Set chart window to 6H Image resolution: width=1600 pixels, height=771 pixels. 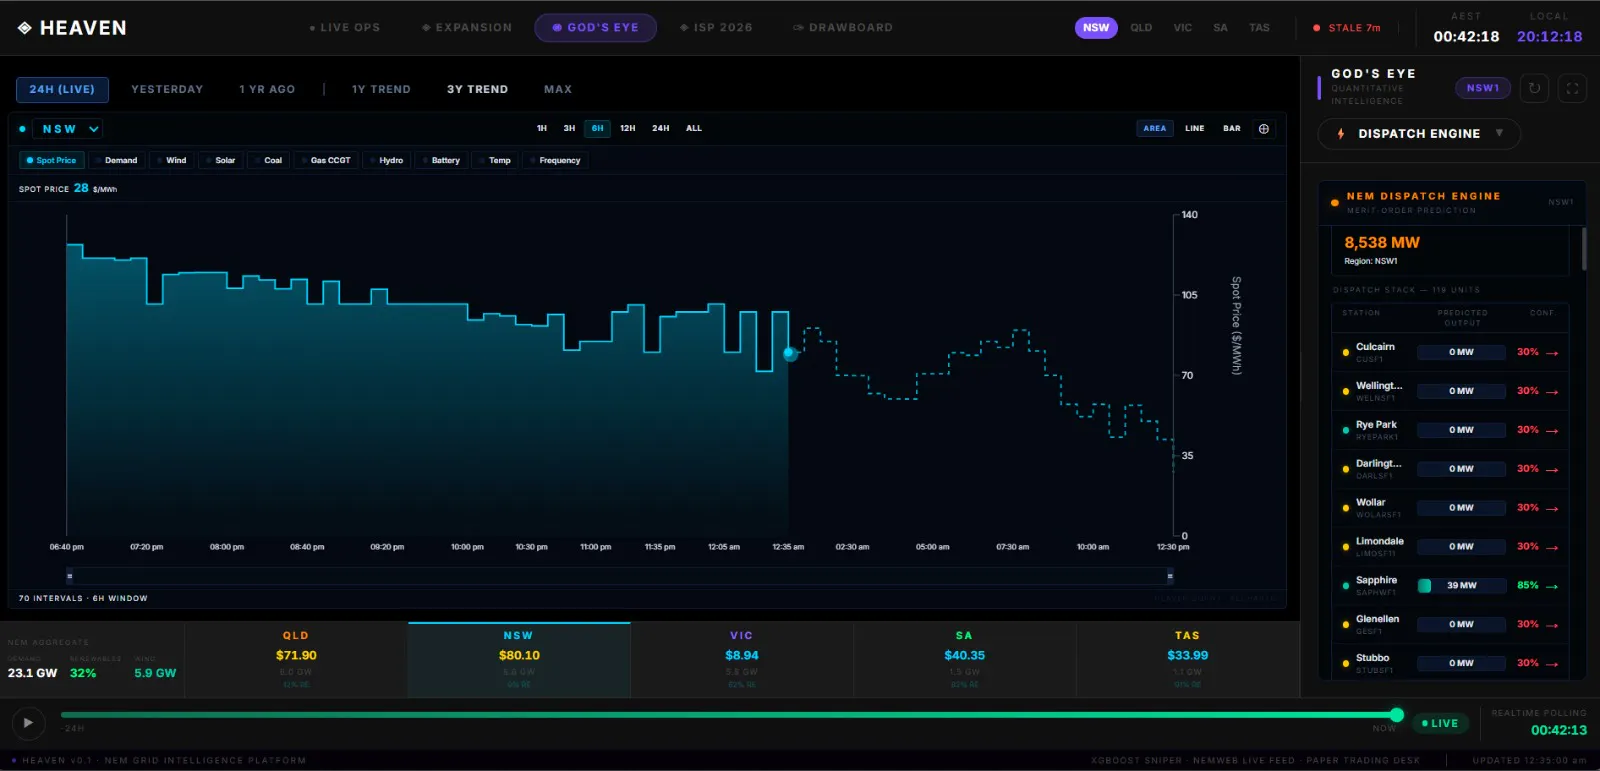(x=597, y=129)
